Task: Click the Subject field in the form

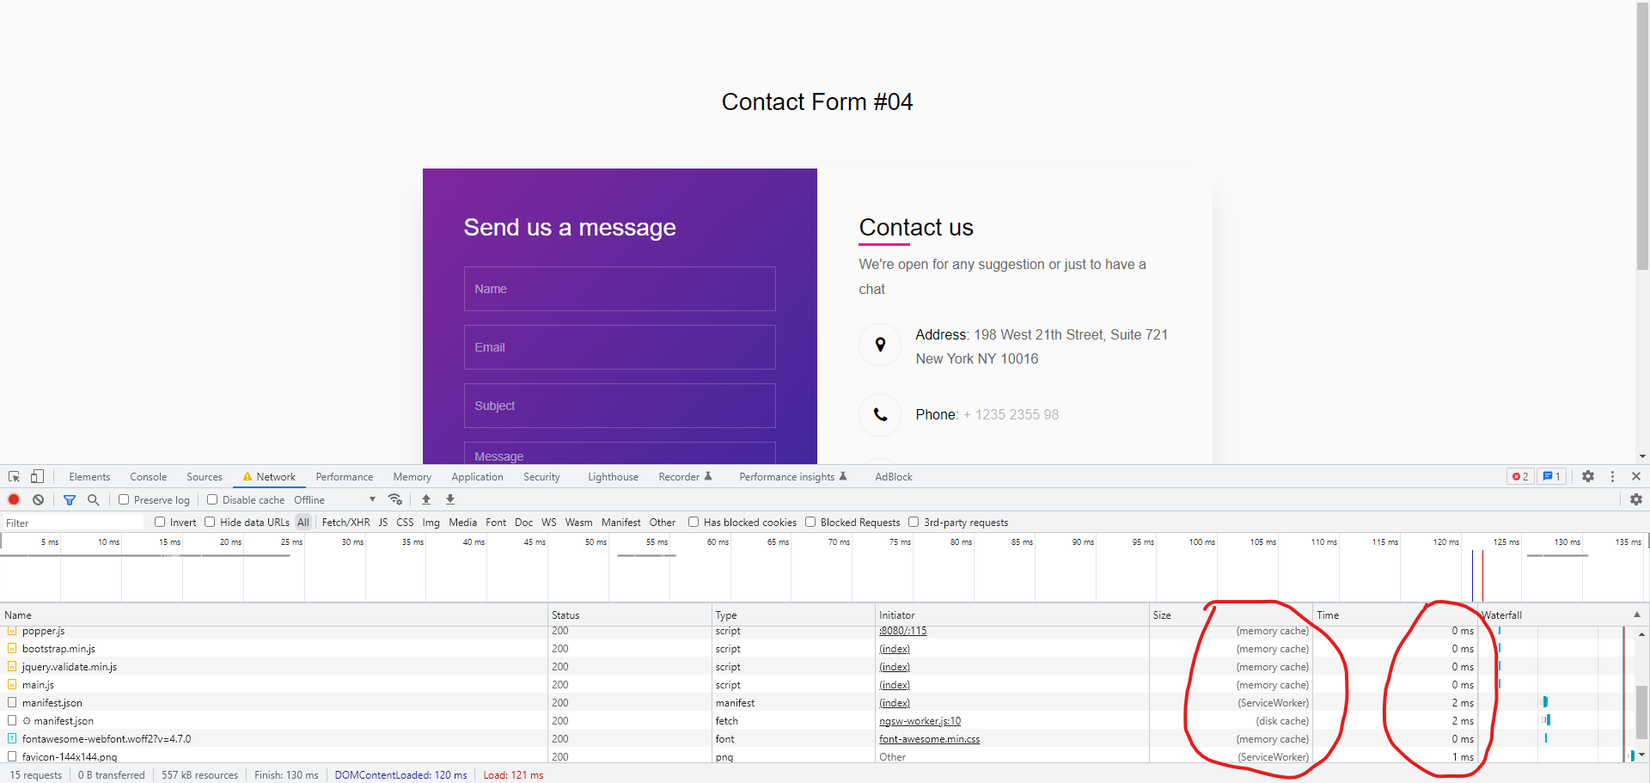Action: tap(620, 406)
